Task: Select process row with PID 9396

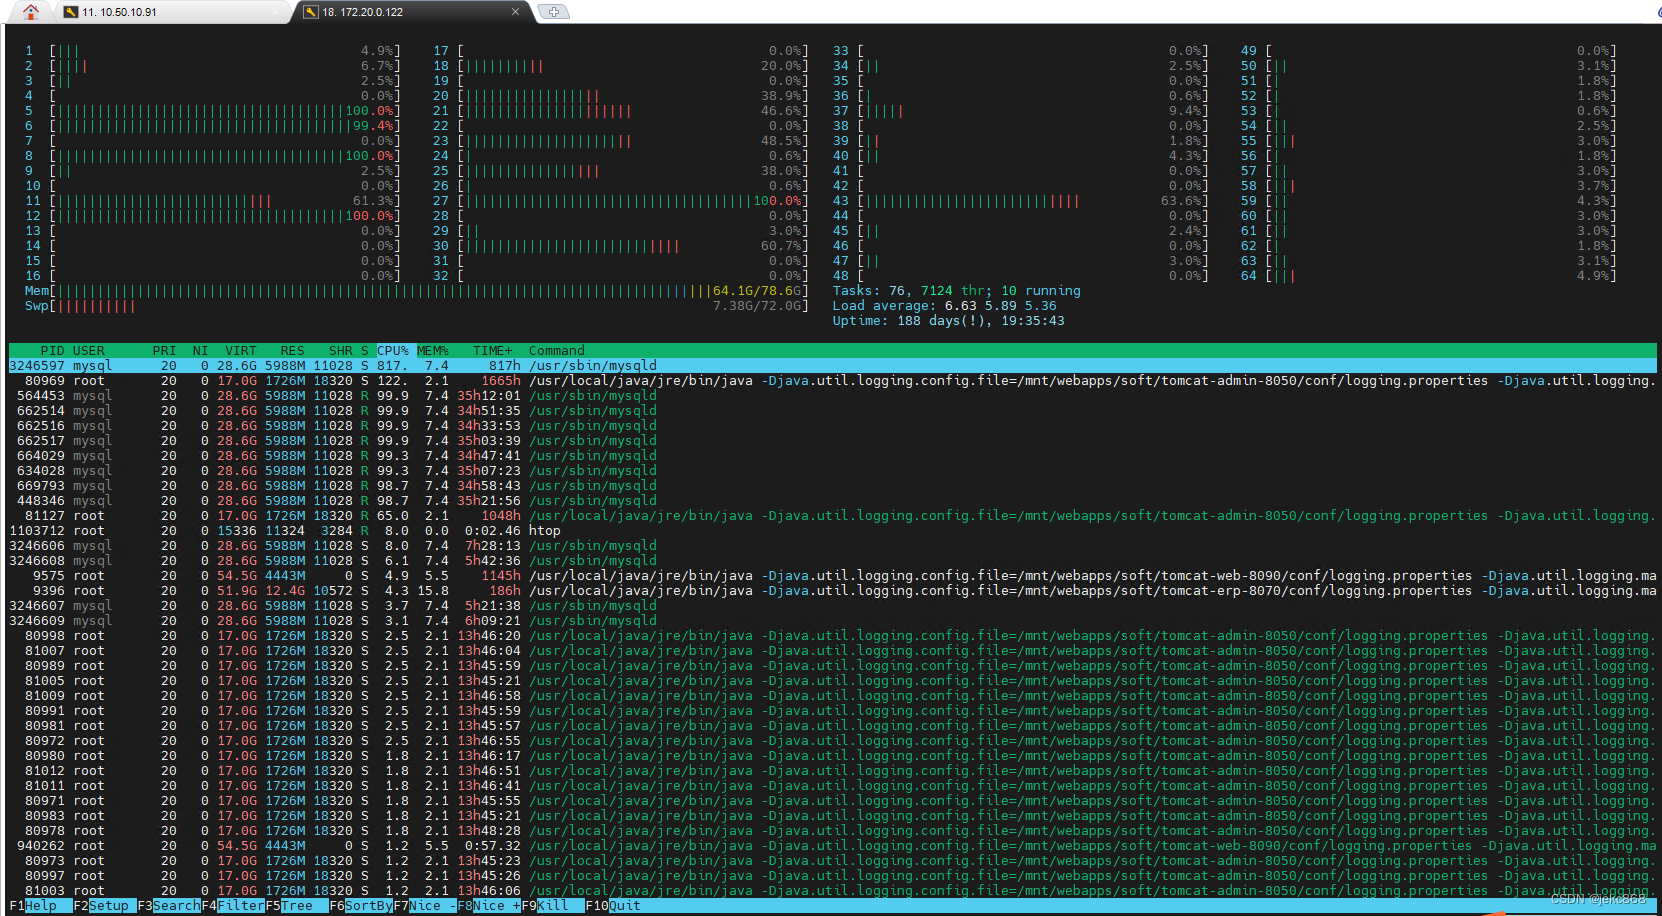Action: point(832,591)
